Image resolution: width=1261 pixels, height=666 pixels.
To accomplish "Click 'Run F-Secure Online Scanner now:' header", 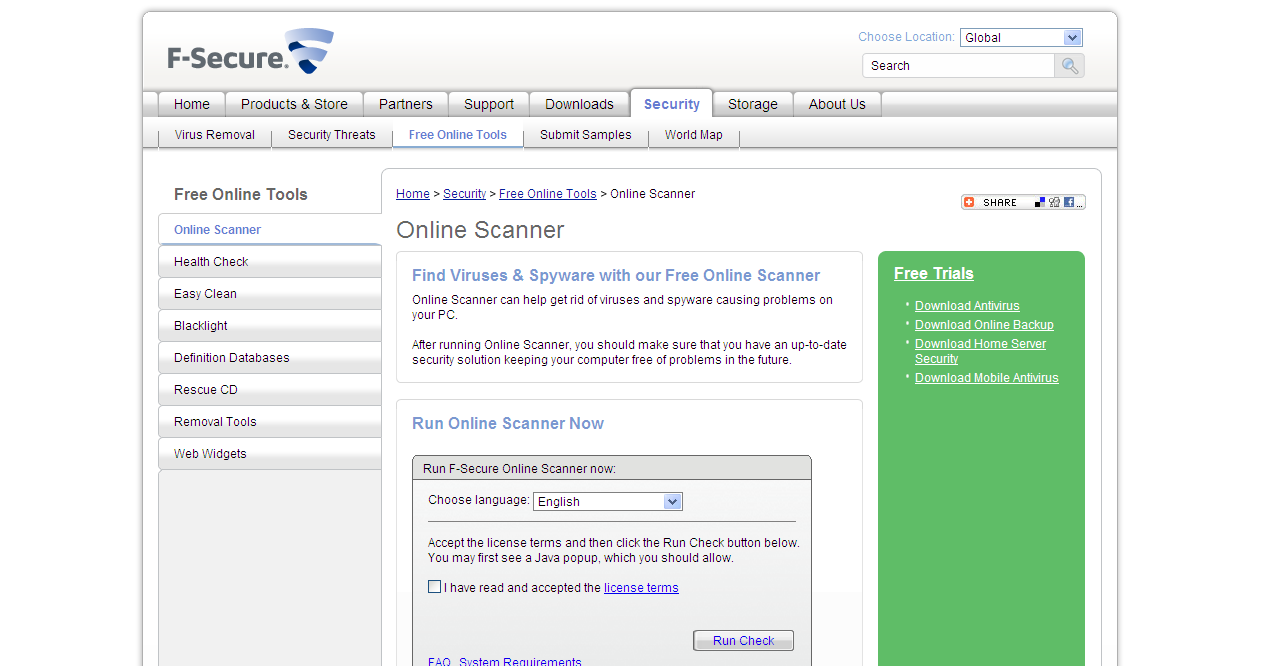I will click(x=519, y=468).
